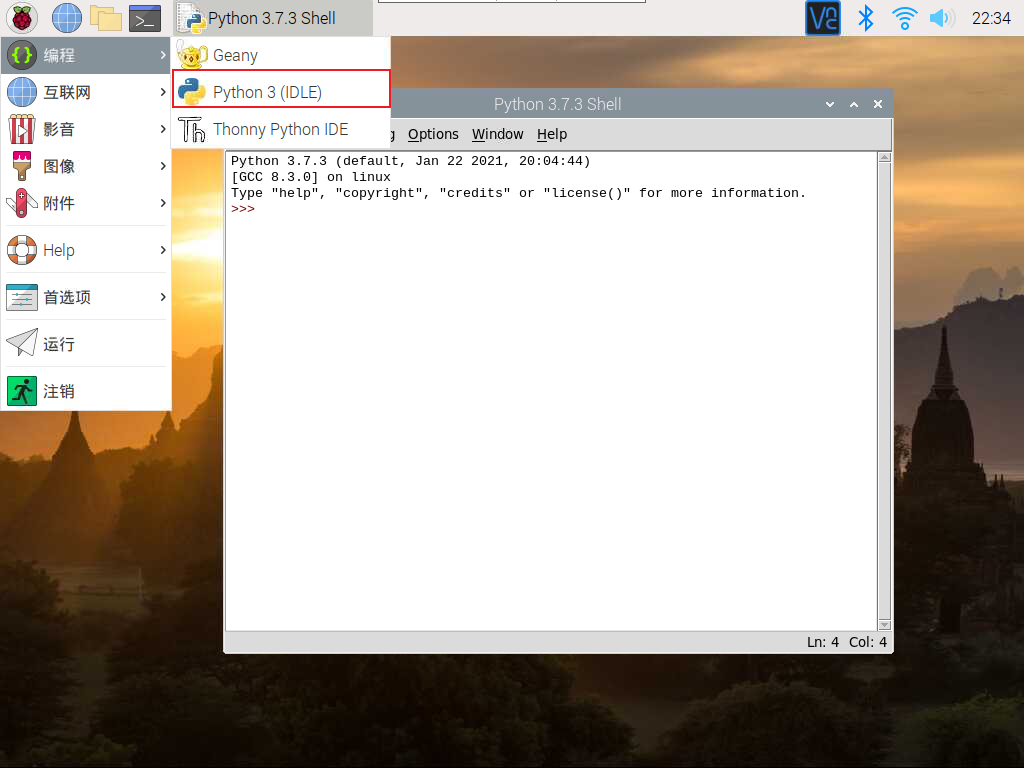Close the Python 3.7.3 Shell window
Viewport: 1024px width, 768px height.
878,104
